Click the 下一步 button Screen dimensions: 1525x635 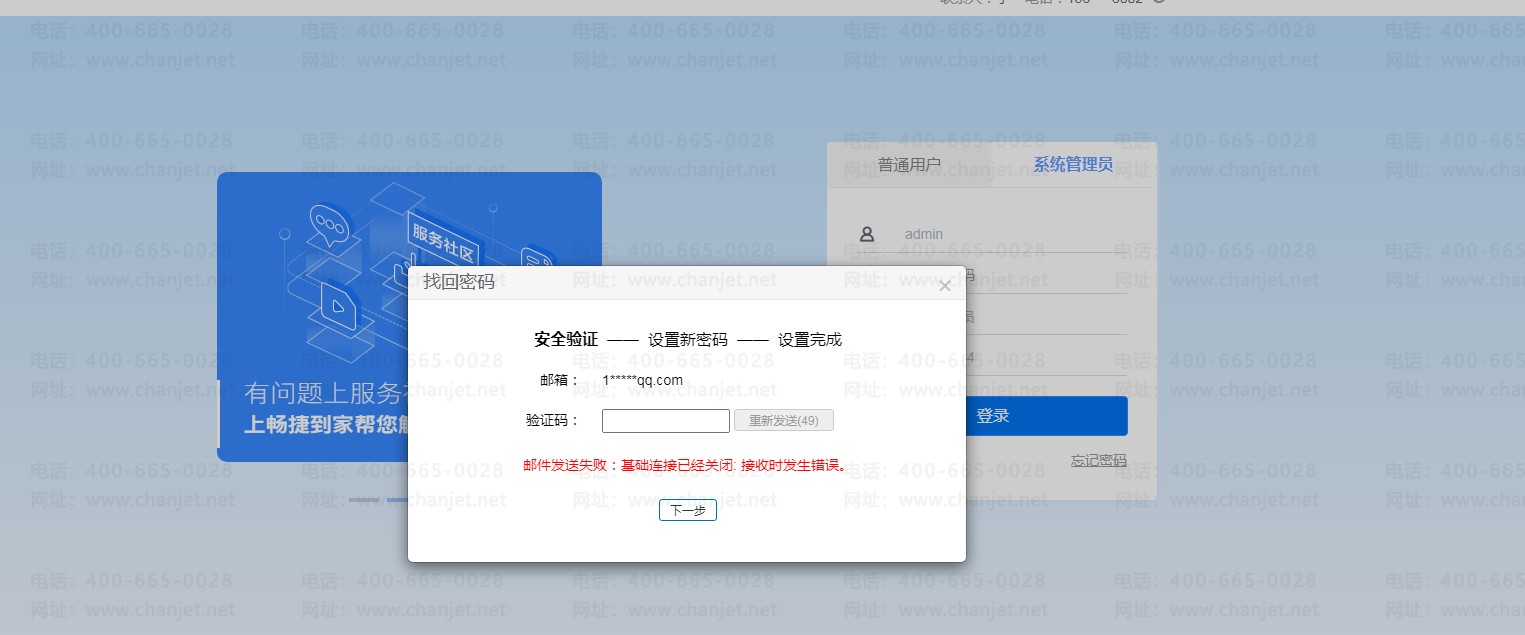687,510
